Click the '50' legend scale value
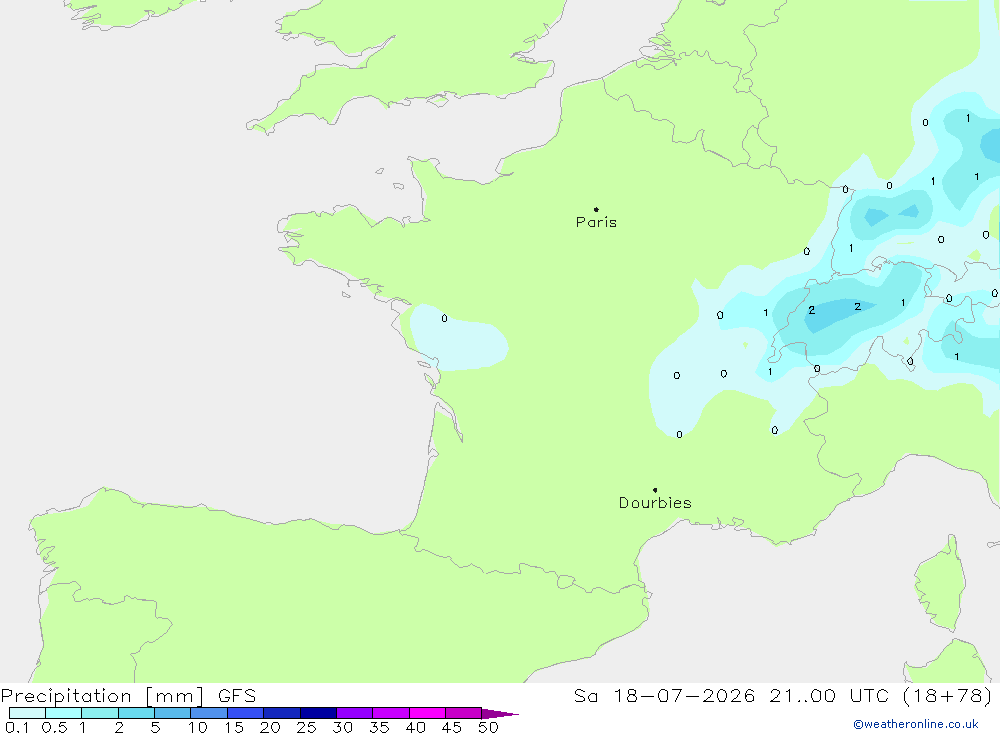This screenshot has width=1000, height=733. tap(488, 727)
